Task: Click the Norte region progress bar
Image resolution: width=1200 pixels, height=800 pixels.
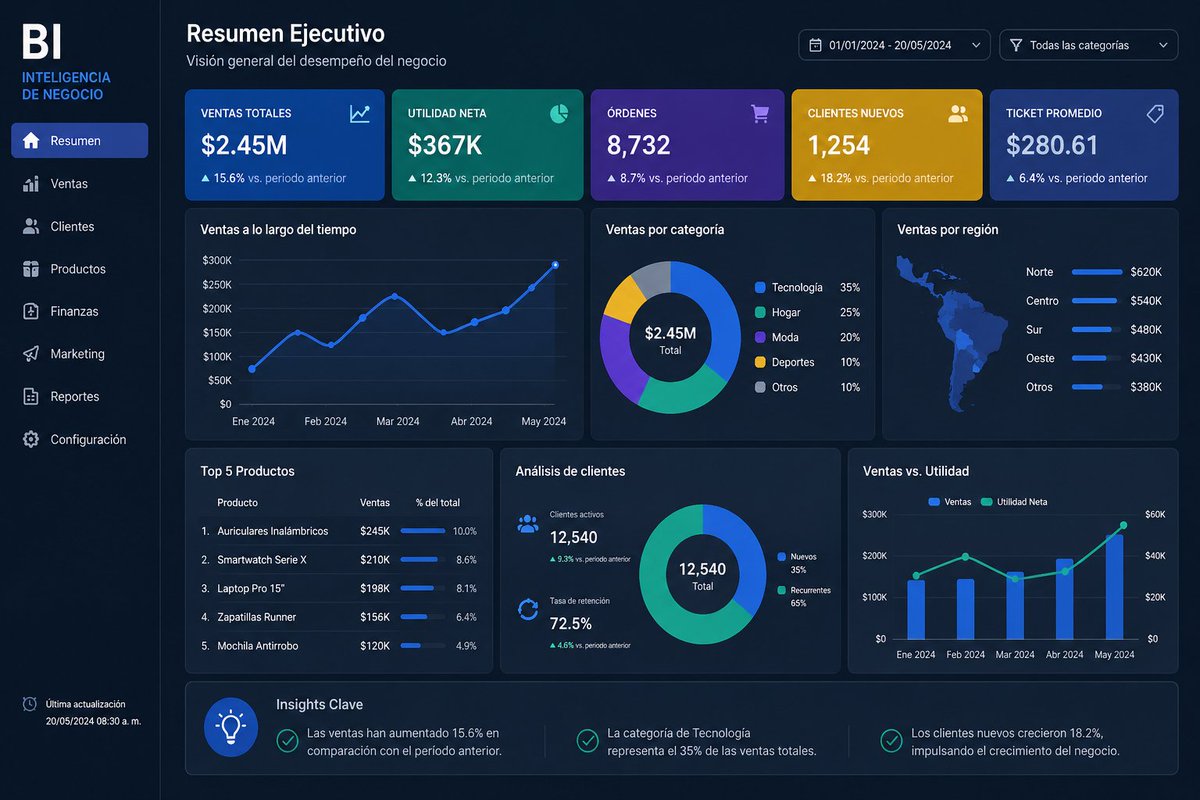Action: pyautogui.click(x=1098, y=272)
